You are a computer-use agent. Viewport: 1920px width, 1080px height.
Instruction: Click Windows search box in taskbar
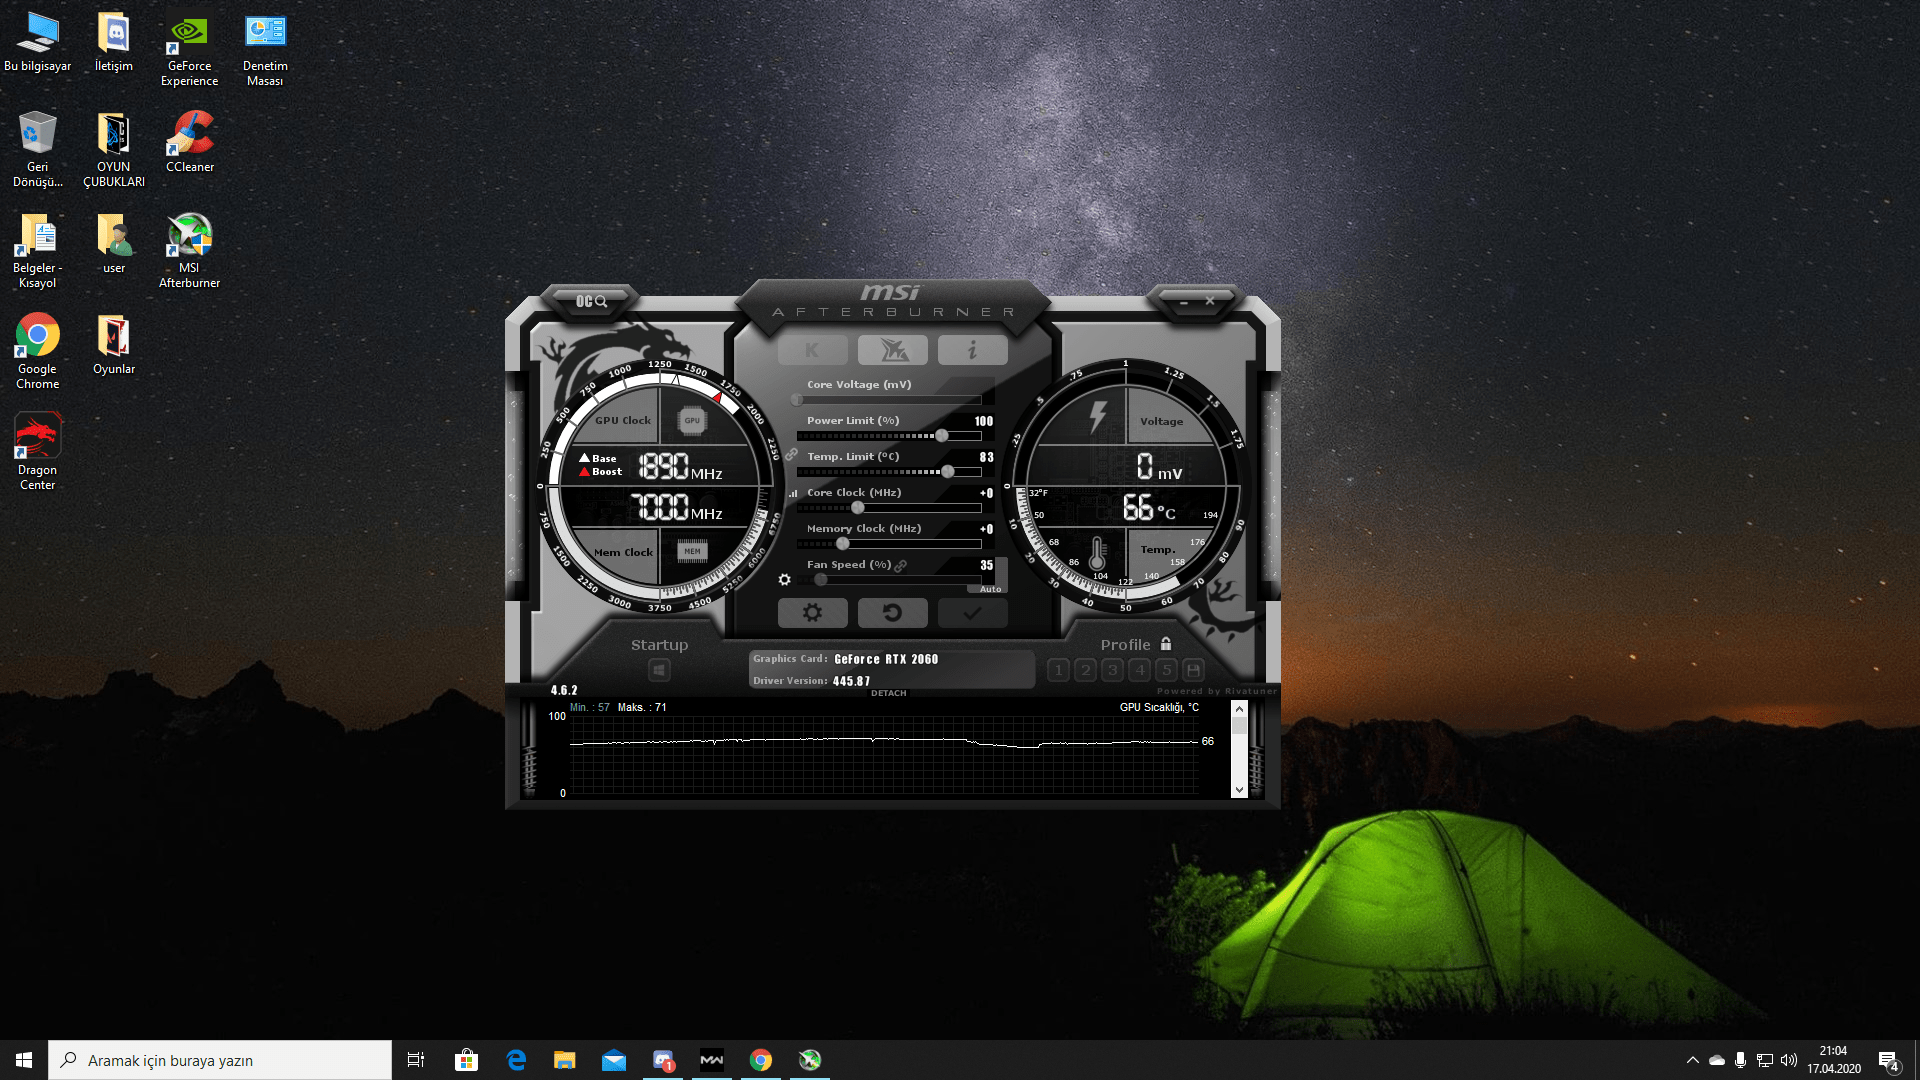coord(220,1060)
